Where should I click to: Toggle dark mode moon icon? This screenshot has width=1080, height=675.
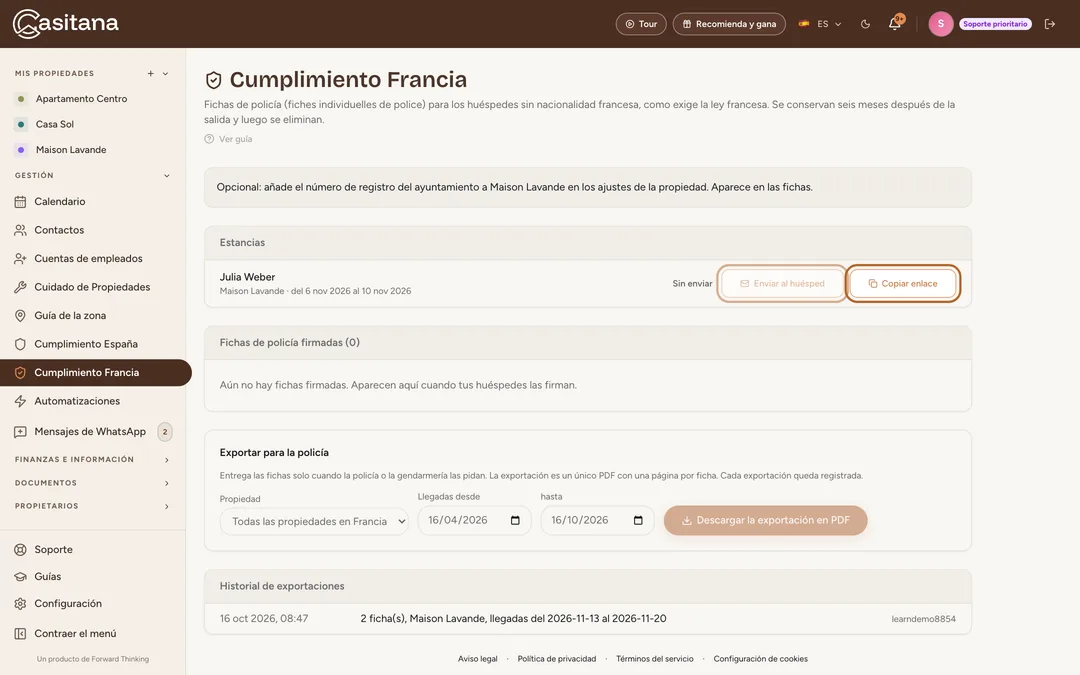865,24
